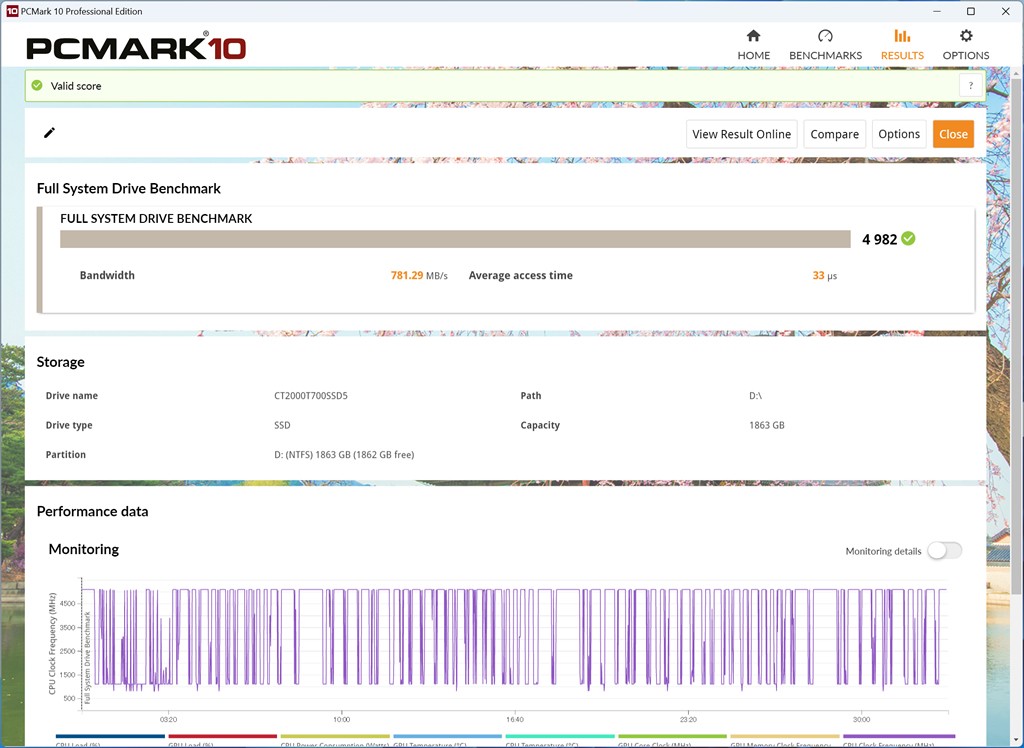Click the PCMark 10 title bar app icon

[x=11, y=11]
